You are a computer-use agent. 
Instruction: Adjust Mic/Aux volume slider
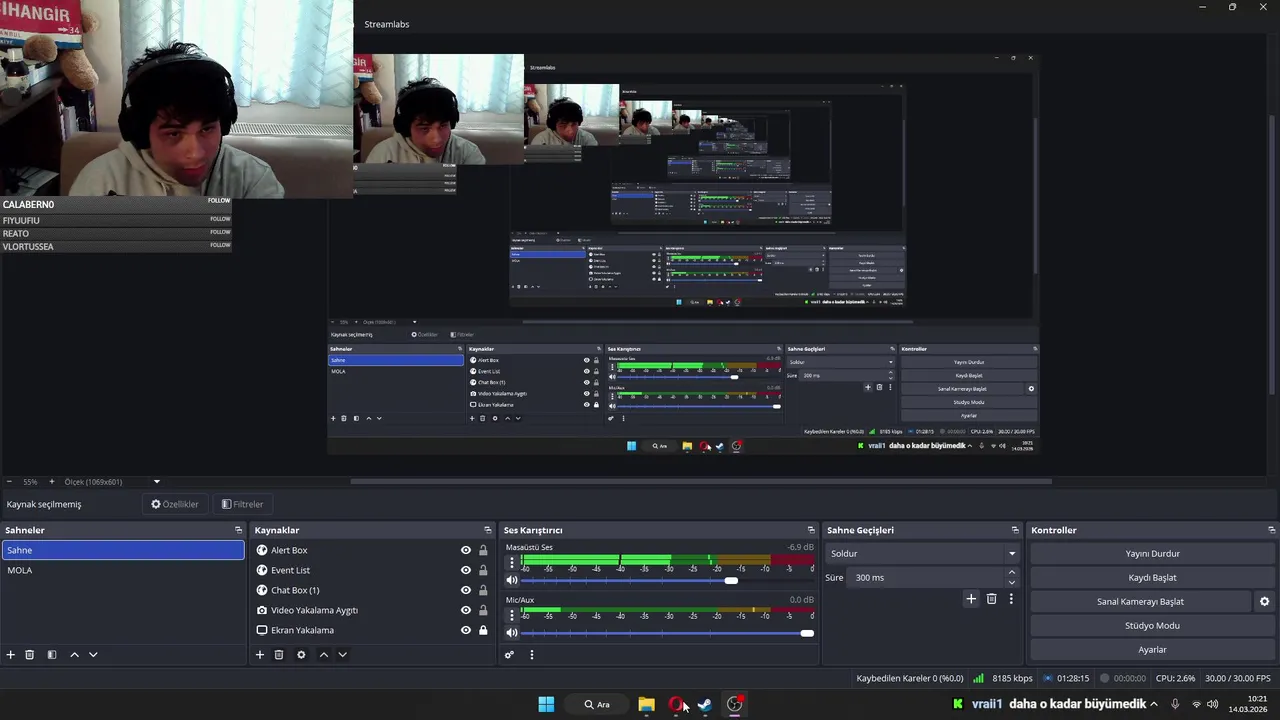click(807, 633)
